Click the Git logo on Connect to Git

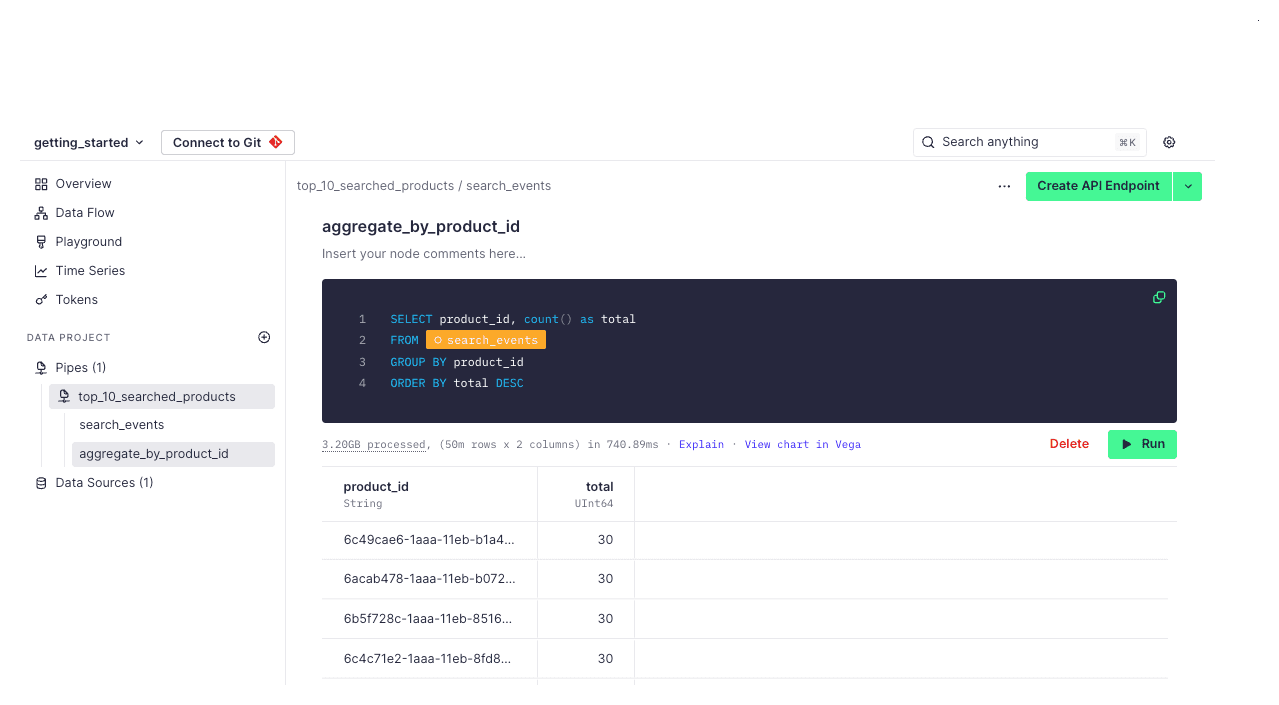276,142
